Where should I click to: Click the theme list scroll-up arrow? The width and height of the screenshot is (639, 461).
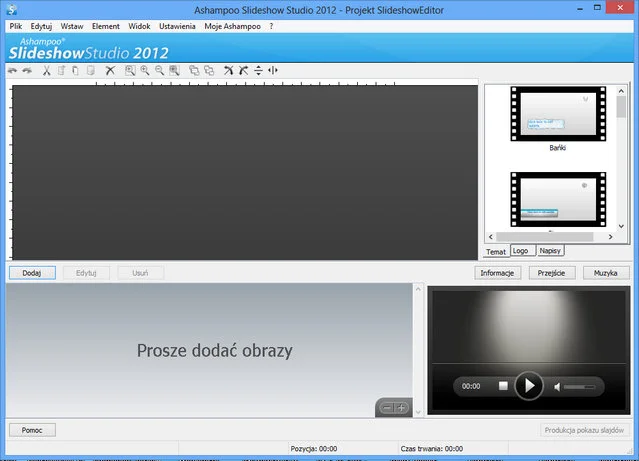point(621,91)
